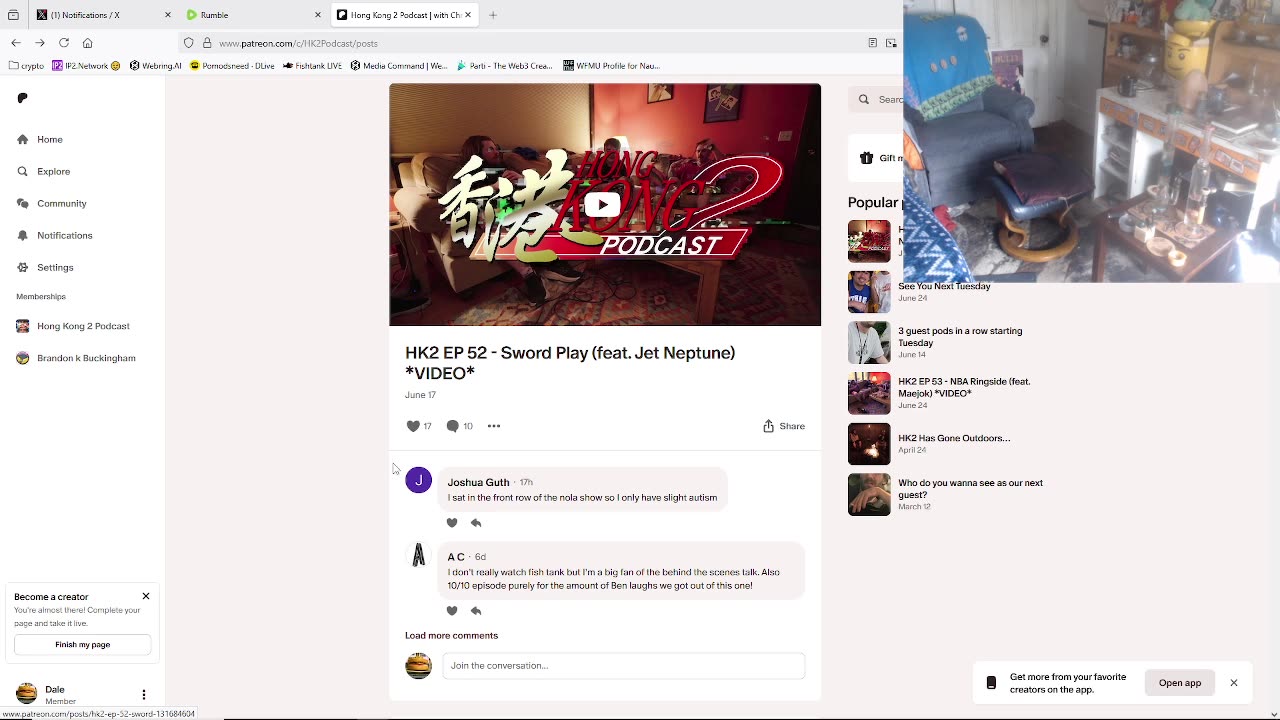1280x720 pixels.
Task: Open HK2 EP 53 NBA Ringside post
Action: point(964,387)
